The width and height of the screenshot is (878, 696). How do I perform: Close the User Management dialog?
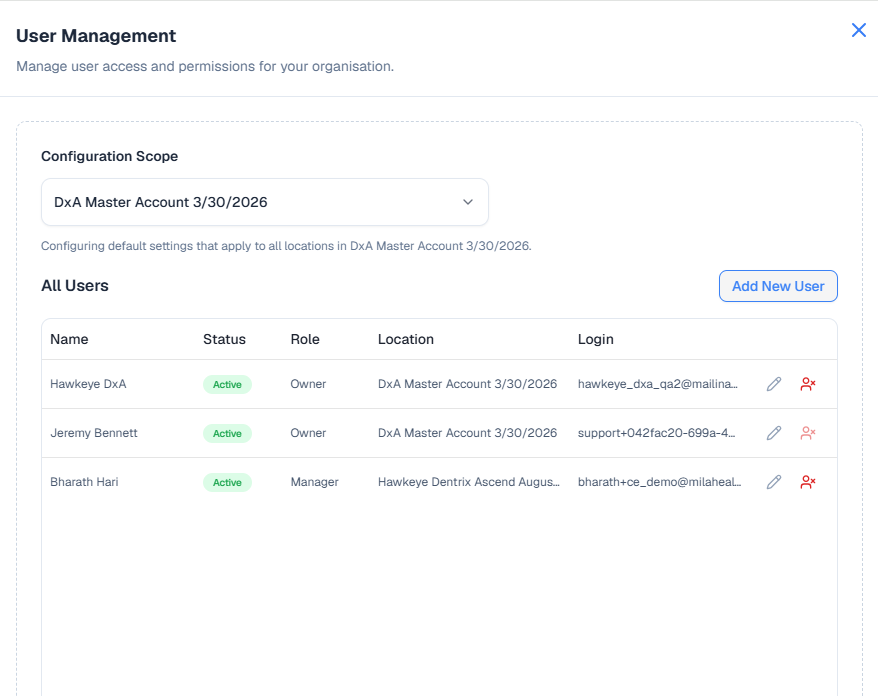(858, 30)
